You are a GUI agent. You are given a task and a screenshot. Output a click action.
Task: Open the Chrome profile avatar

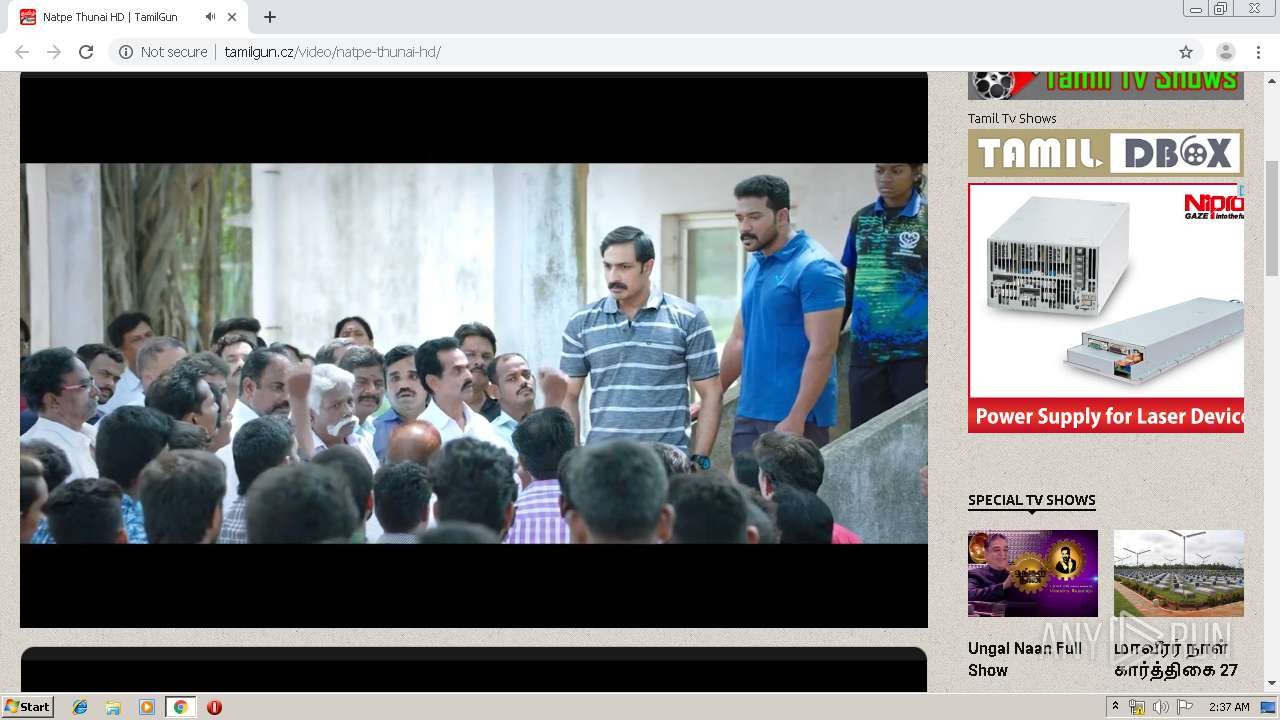[1225, 52]
